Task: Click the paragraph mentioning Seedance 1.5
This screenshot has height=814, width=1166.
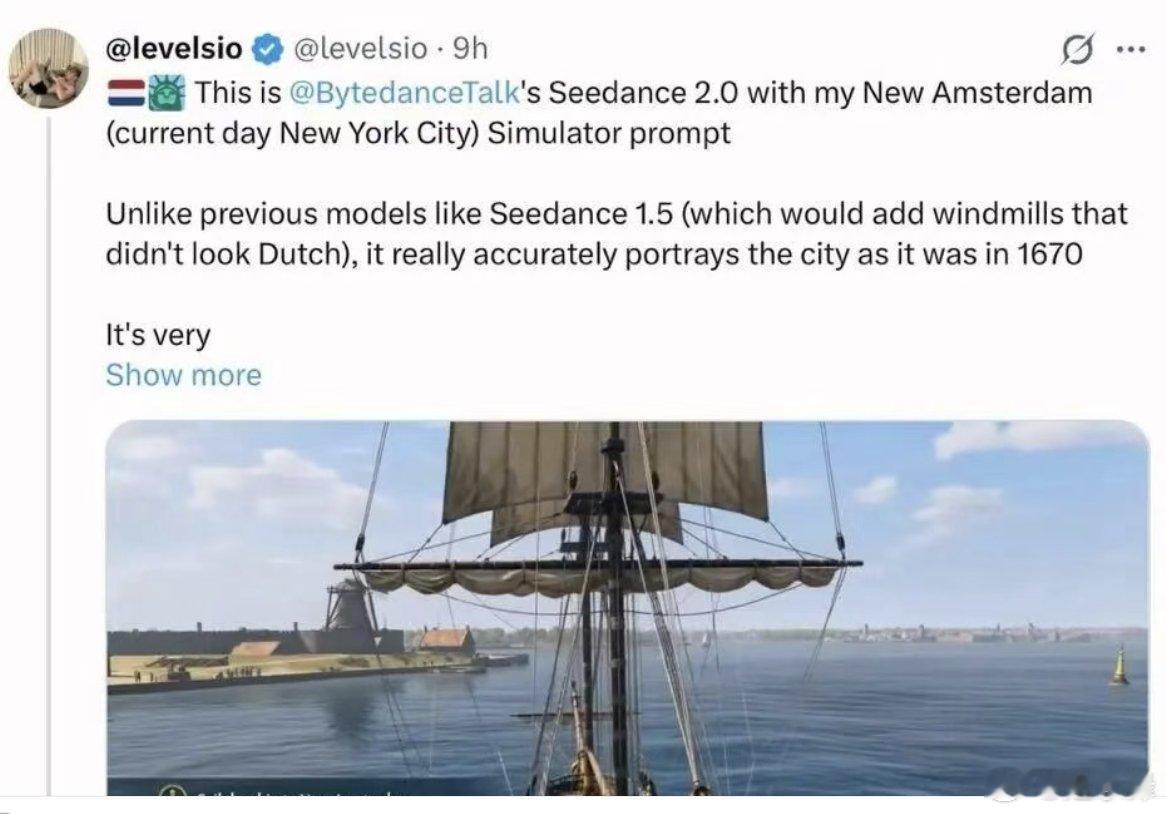Action: click(616, 233)
